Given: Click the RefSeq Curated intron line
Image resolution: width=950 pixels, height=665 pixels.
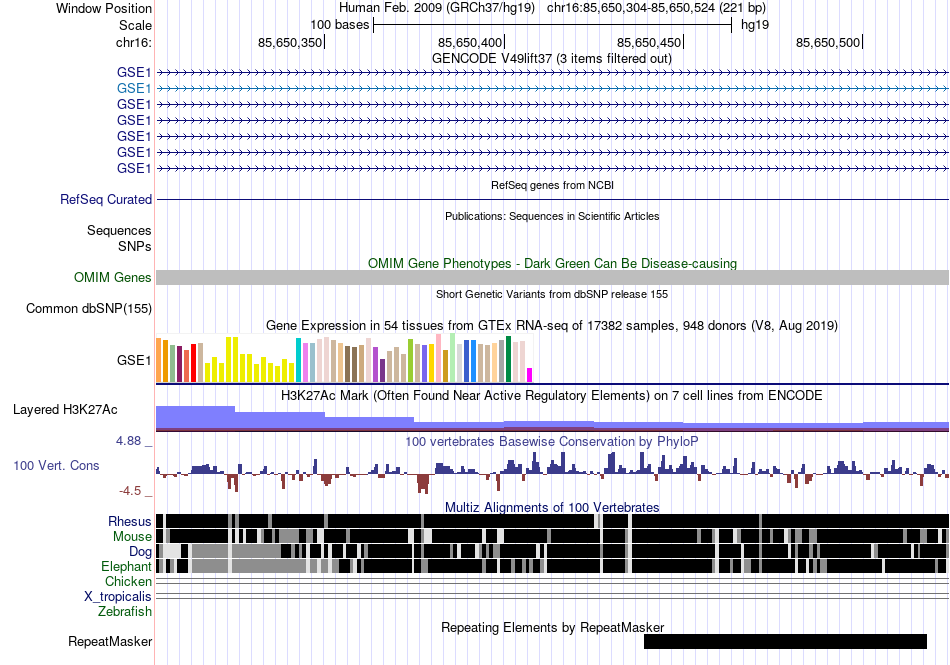Looking at the screenshot, I should (553, 199).
